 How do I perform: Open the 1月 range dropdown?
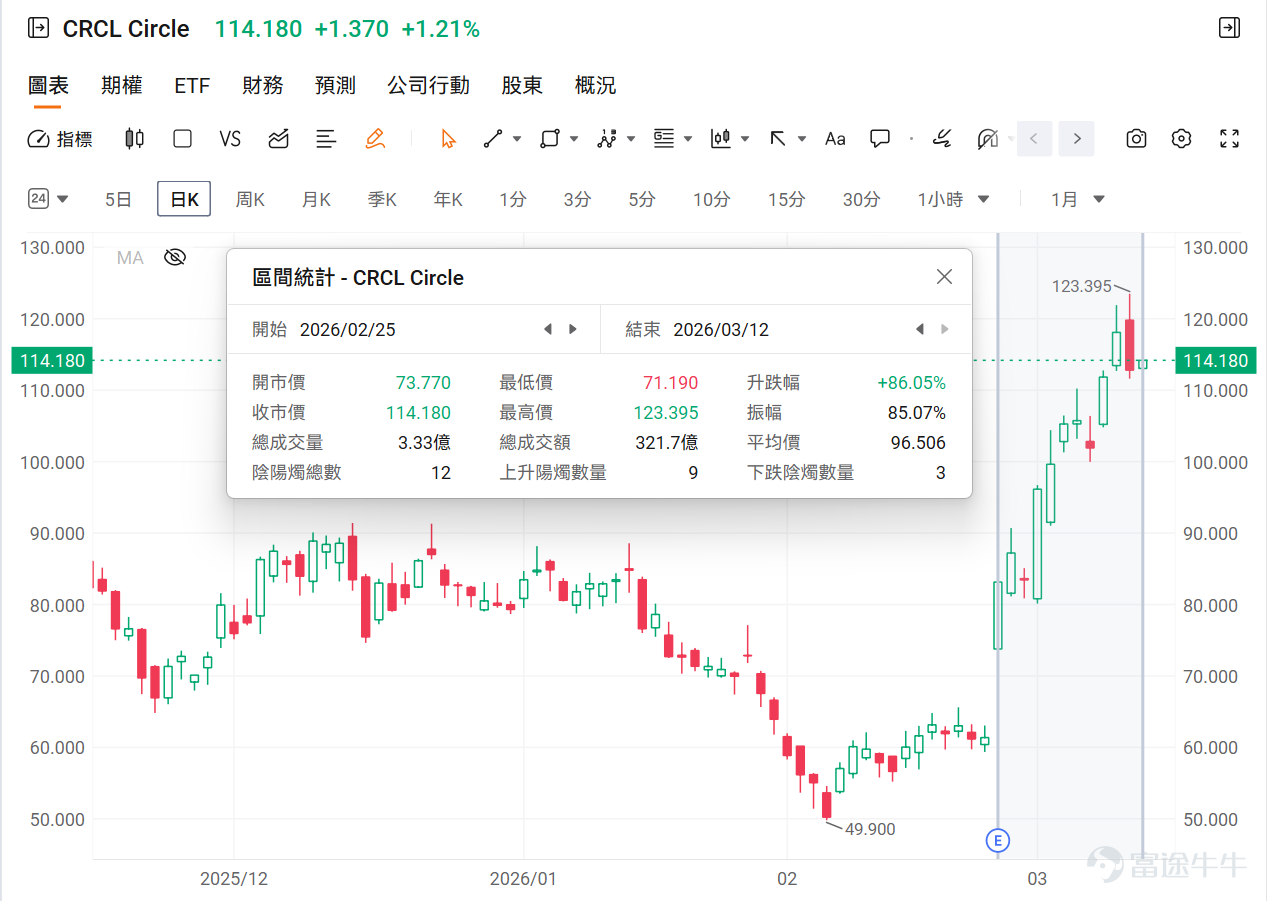[x=1078, y=200]
